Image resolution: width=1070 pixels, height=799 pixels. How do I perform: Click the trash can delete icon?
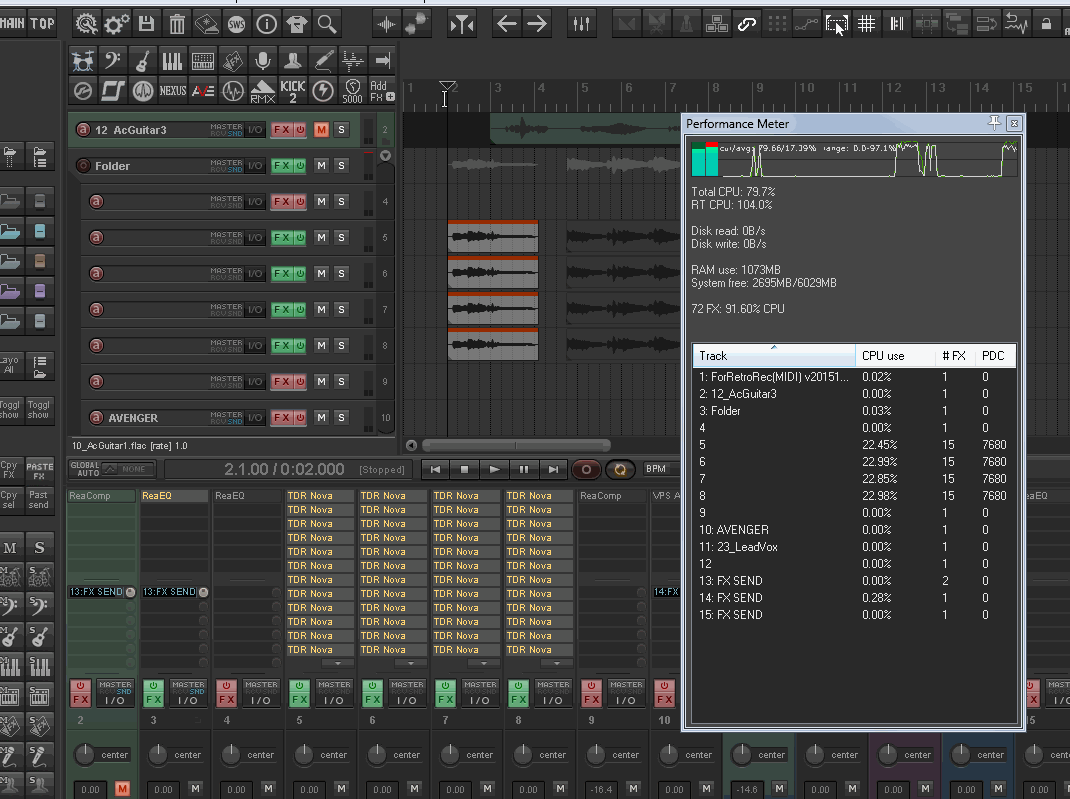[x=177, y=24]
